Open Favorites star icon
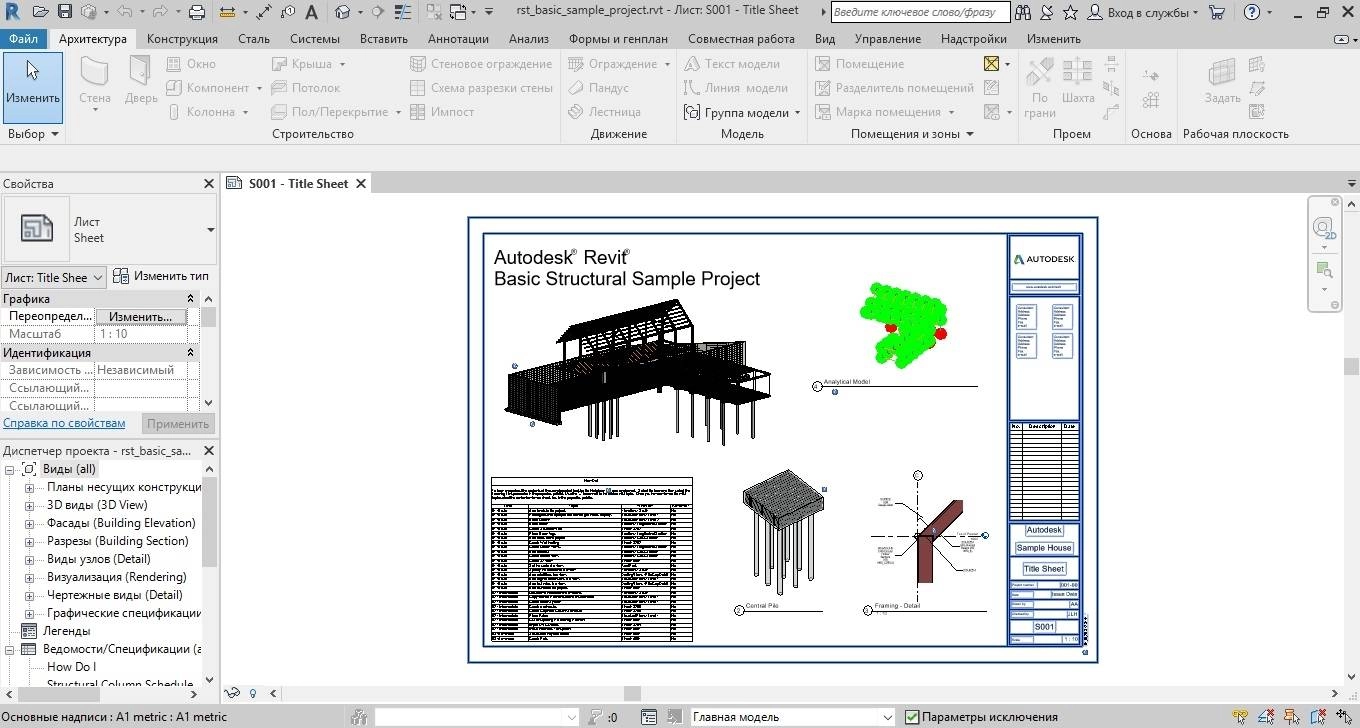 coord(1070,12)
